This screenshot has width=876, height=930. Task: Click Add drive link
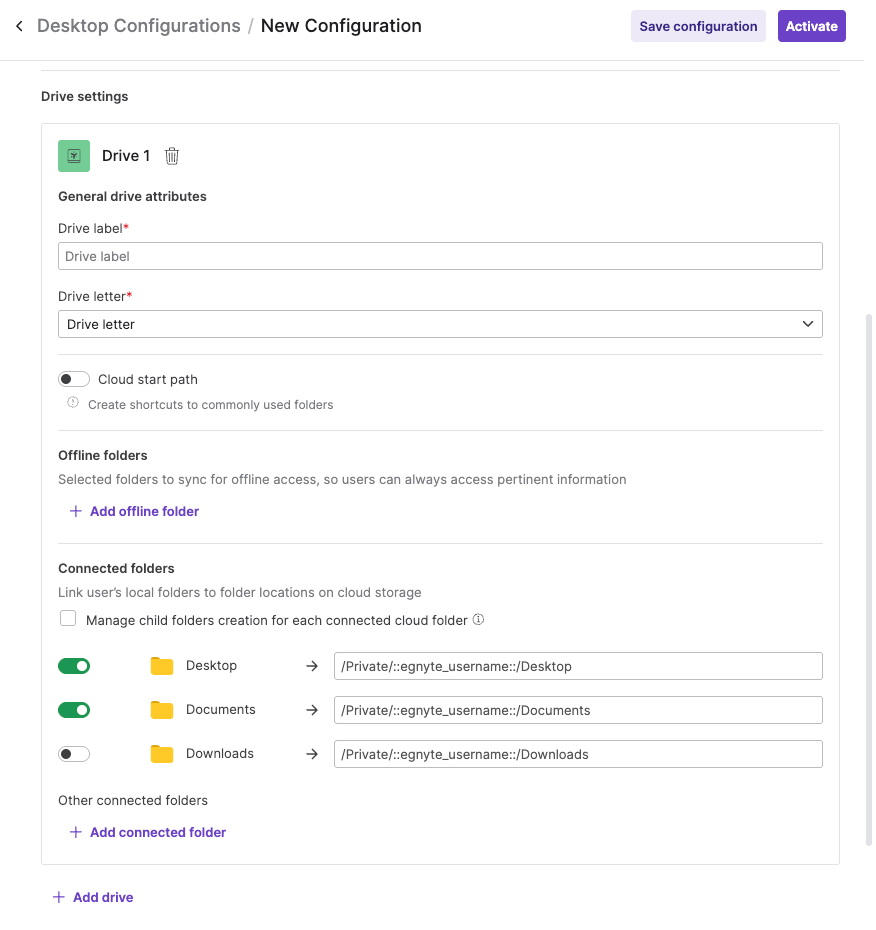click(93, 897)
